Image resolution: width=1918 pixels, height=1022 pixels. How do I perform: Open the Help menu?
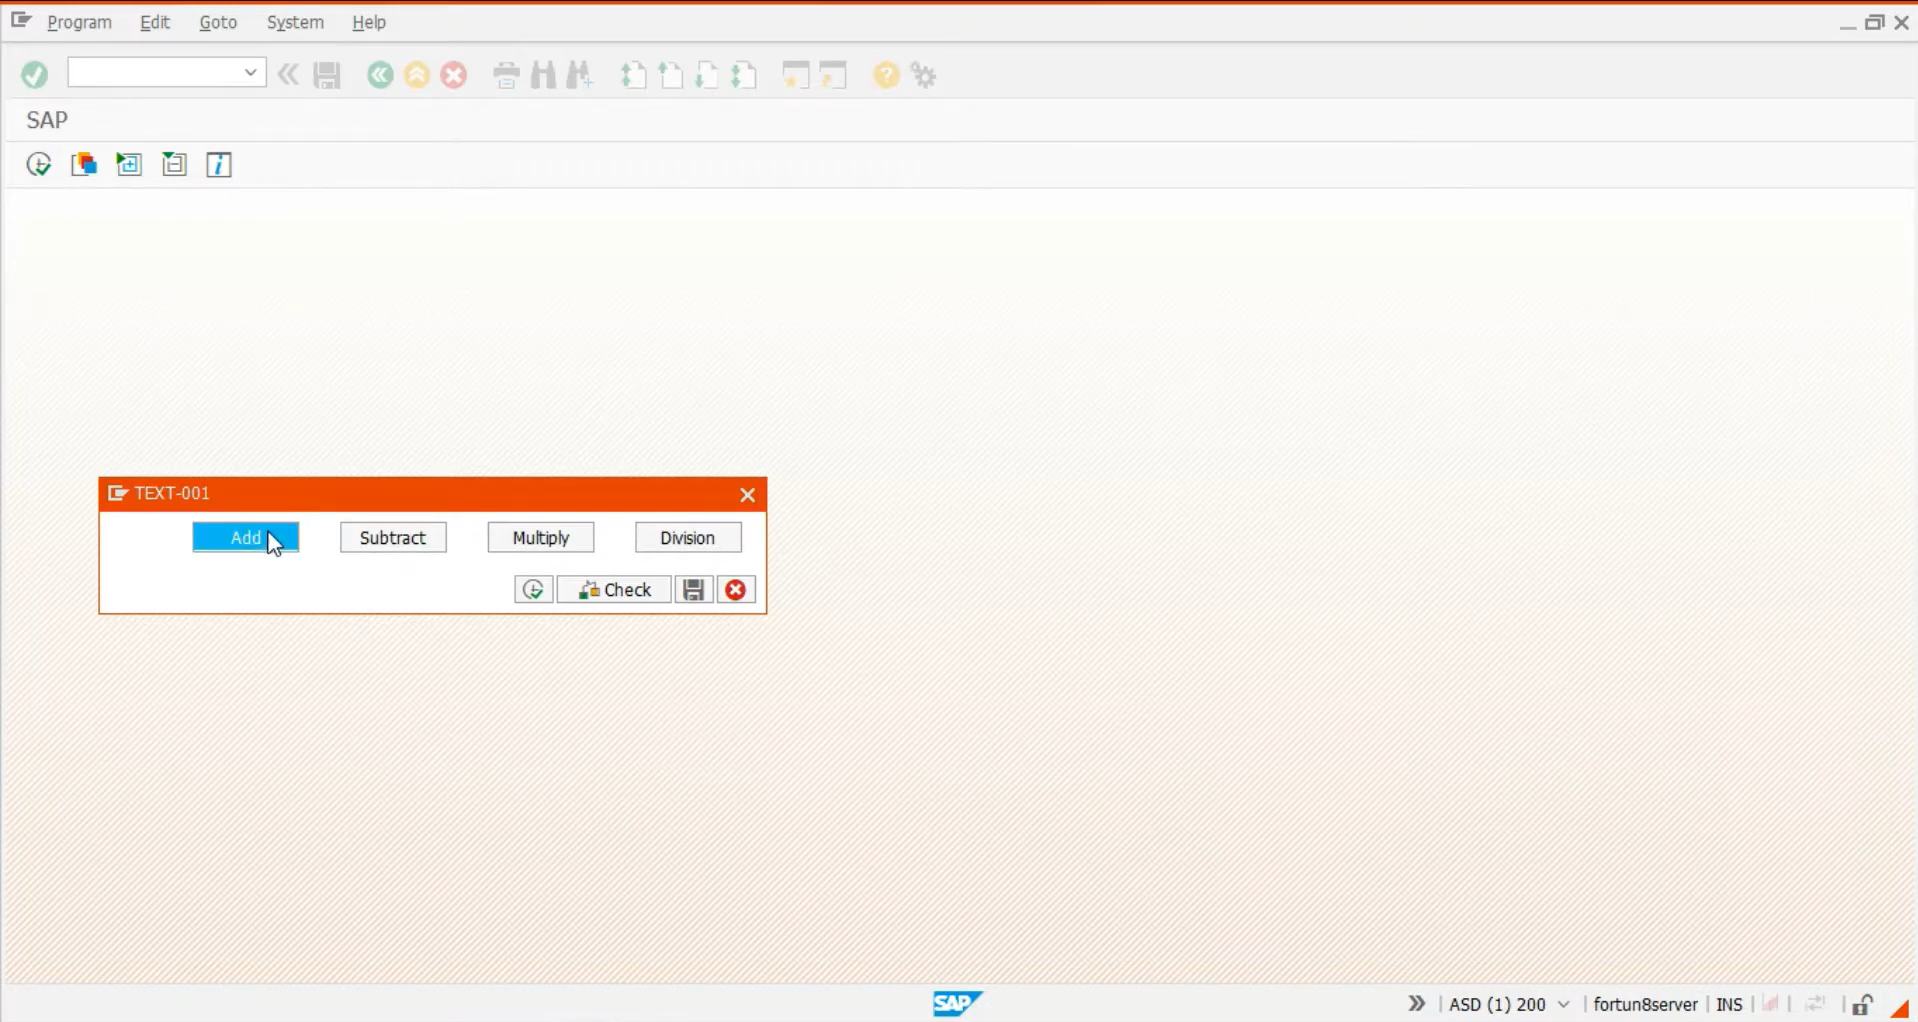[x=369, y=22]
